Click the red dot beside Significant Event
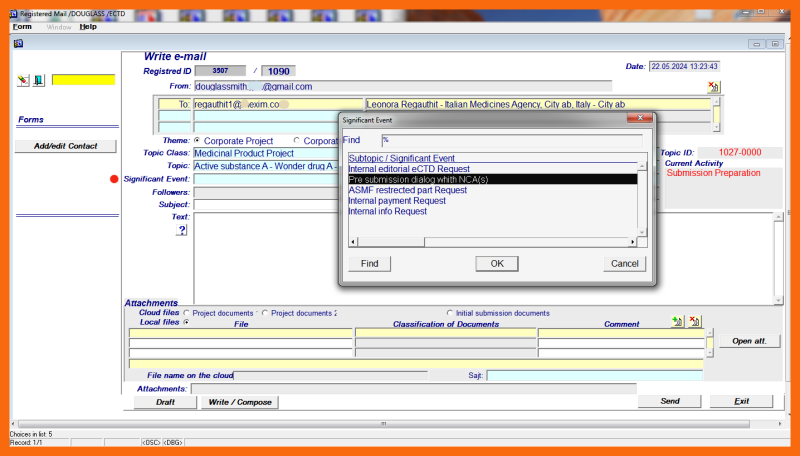 click(115, 180)
